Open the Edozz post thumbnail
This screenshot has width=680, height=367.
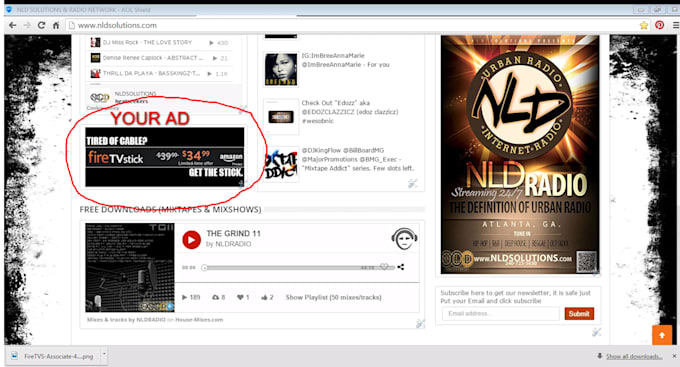(281, 117)
